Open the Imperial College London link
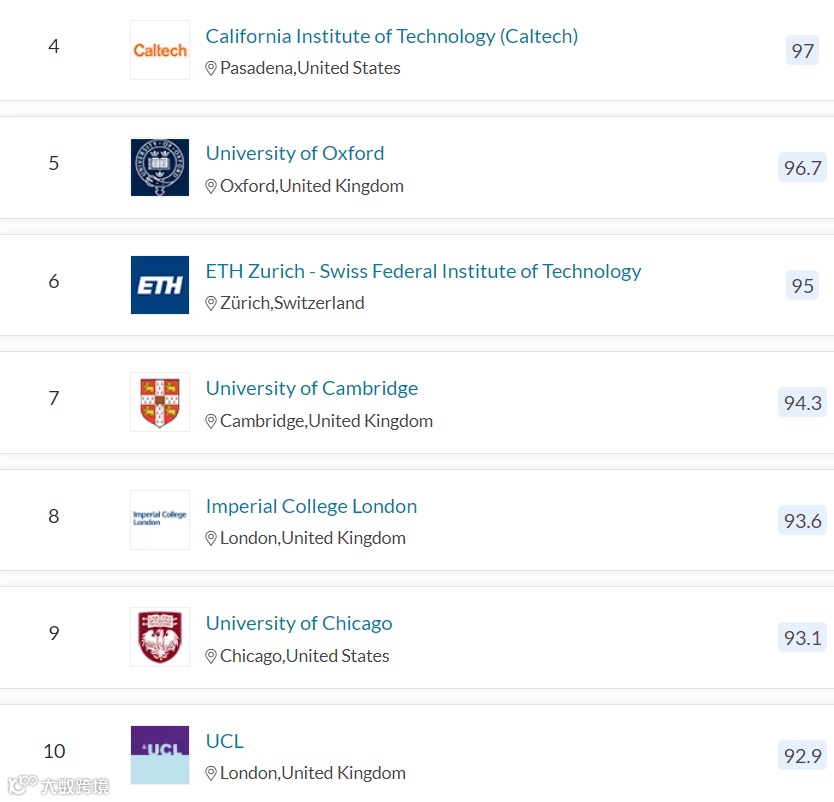 pyautogui.click(x=311, y=506)
